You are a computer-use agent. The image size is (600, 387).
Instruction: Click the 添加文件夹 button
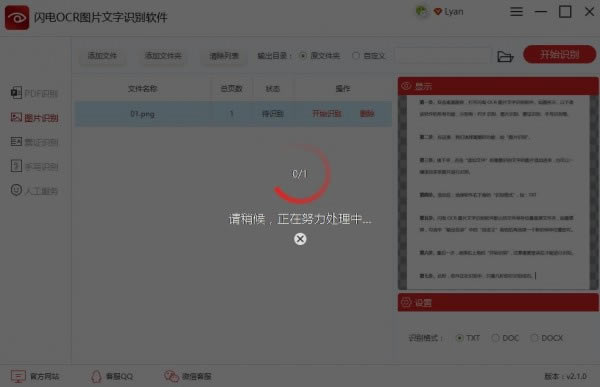click(163, 56)
